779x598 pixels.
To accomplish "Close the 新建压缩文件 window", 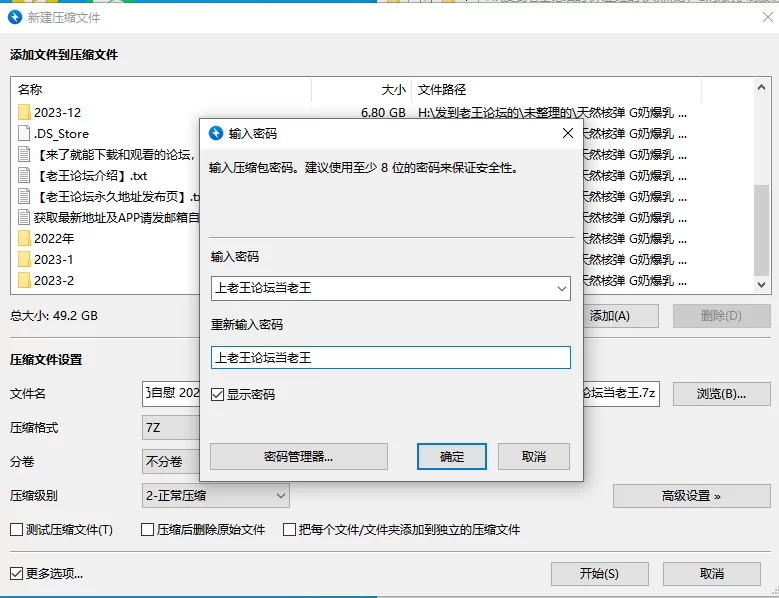I will 768,17.
